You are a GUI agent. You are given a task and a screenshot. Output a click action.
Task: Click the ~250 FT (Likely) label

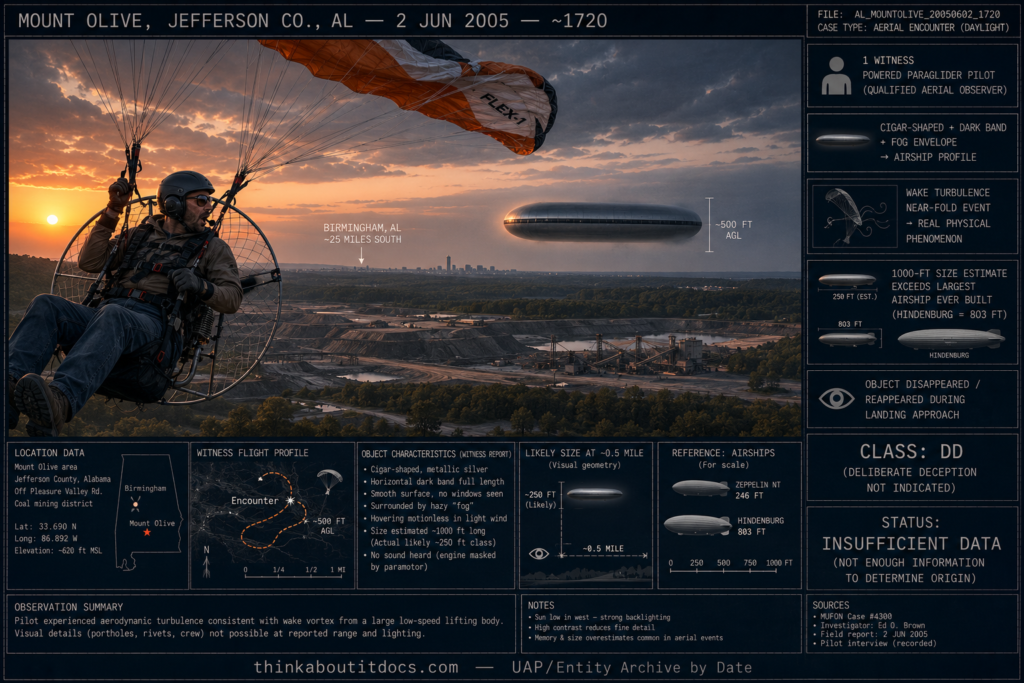coord(541,500)
